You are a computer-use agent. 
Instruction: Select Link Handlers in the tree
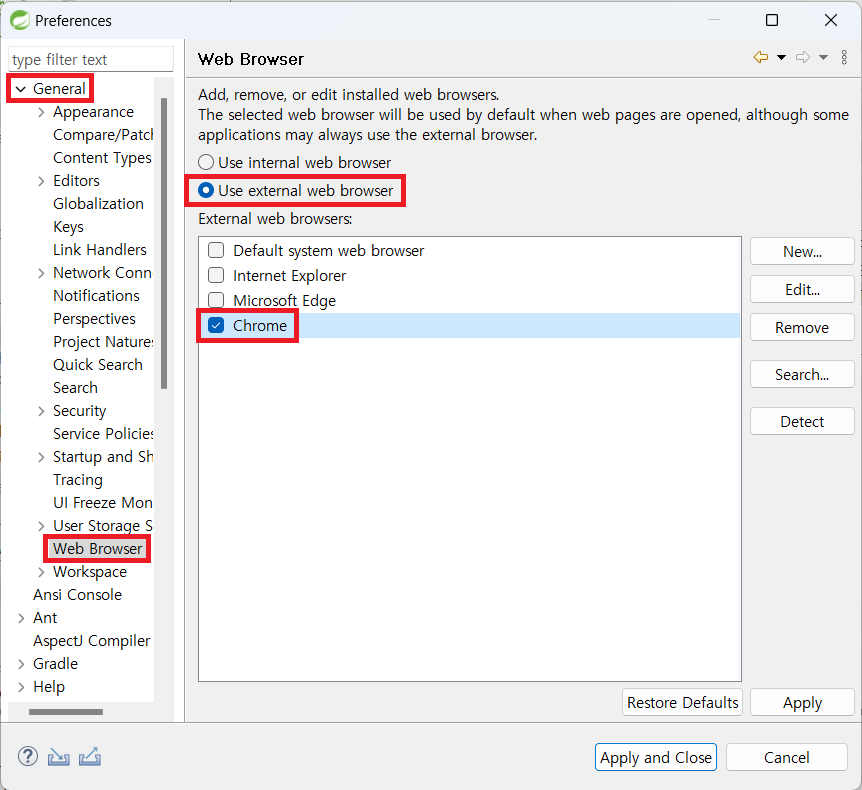(100, 250)
